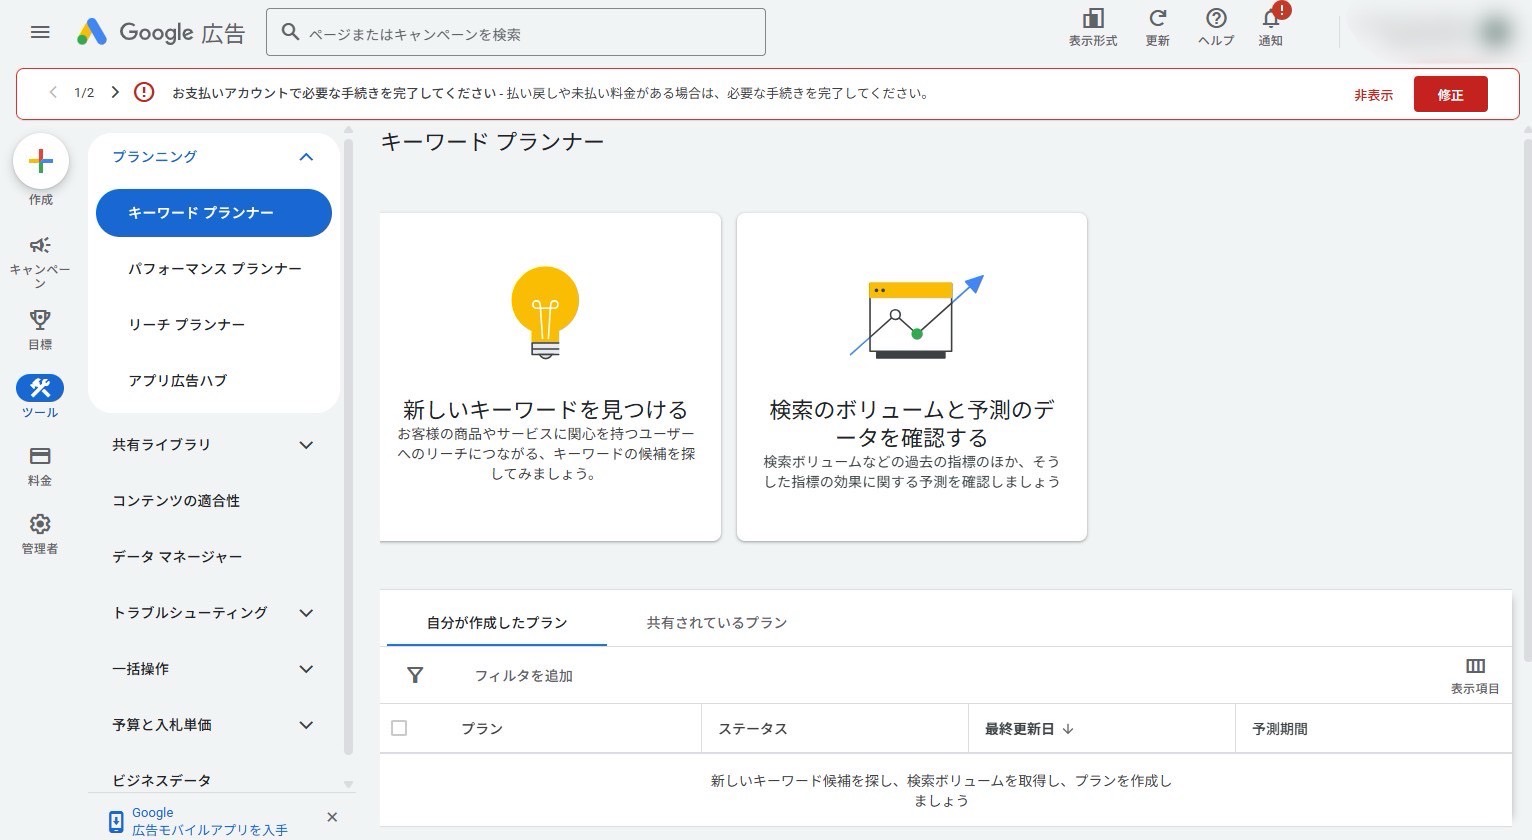Toggle the select-all checkbox in plan table
The image size is (1532, 840).
[x=399, y=728]
